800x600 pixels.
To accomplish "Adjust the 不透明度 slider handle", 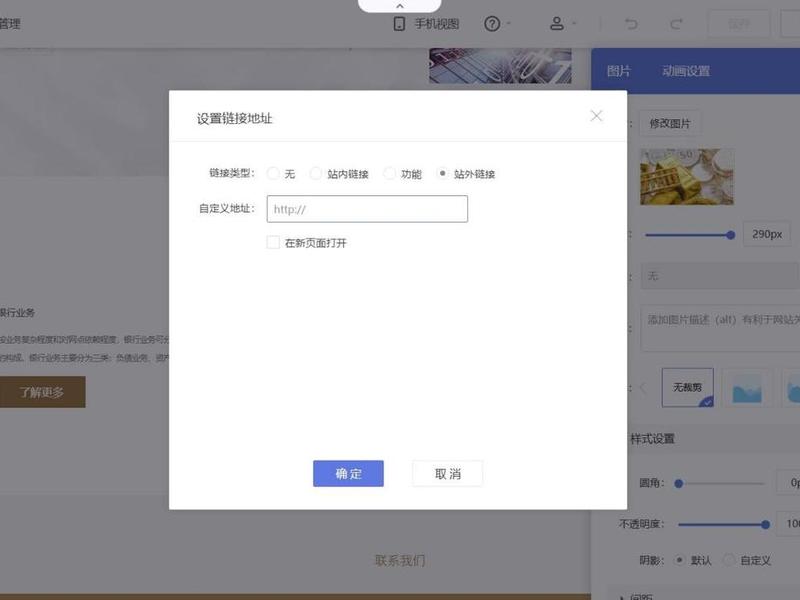I will coord(765,524).
